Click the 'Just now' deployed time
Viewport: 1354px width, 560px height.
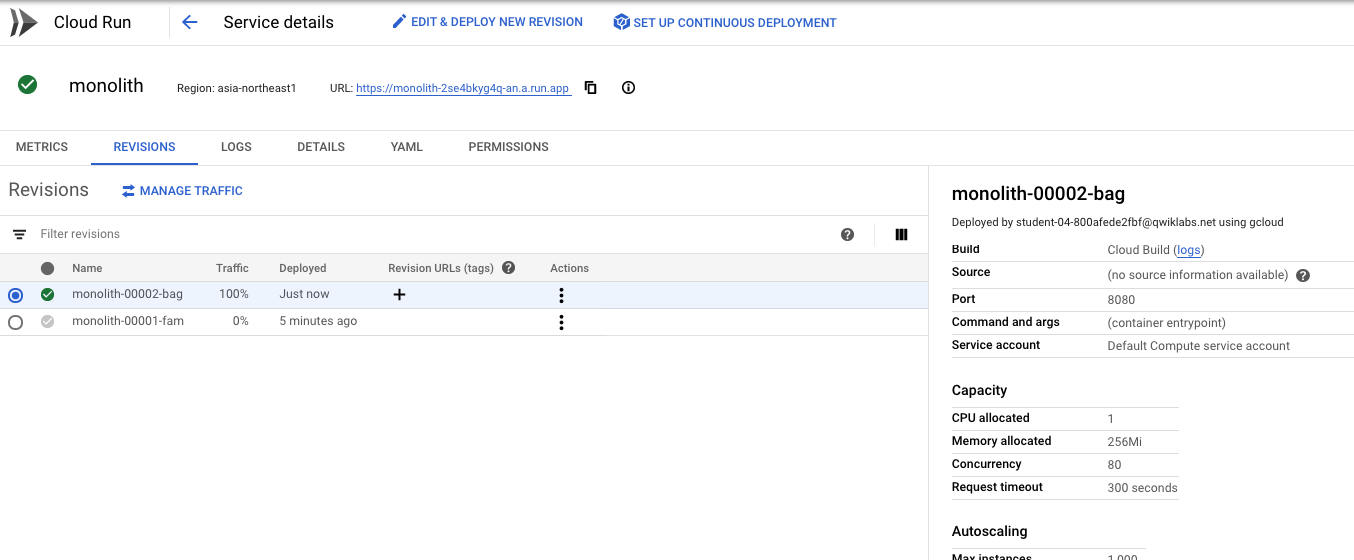304,294
